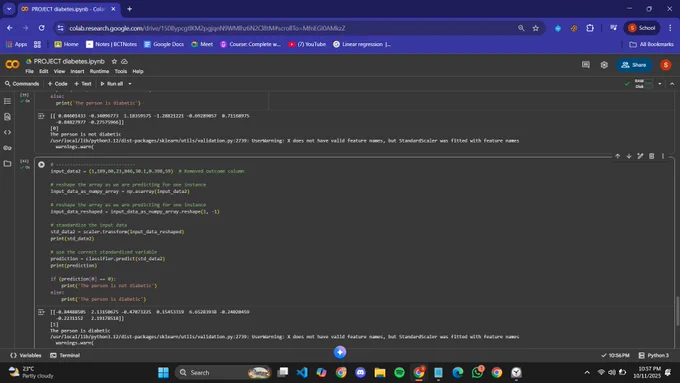Open the Insert menu
The height and width of the screenshot is (383, 680).
tap(77, 72)
